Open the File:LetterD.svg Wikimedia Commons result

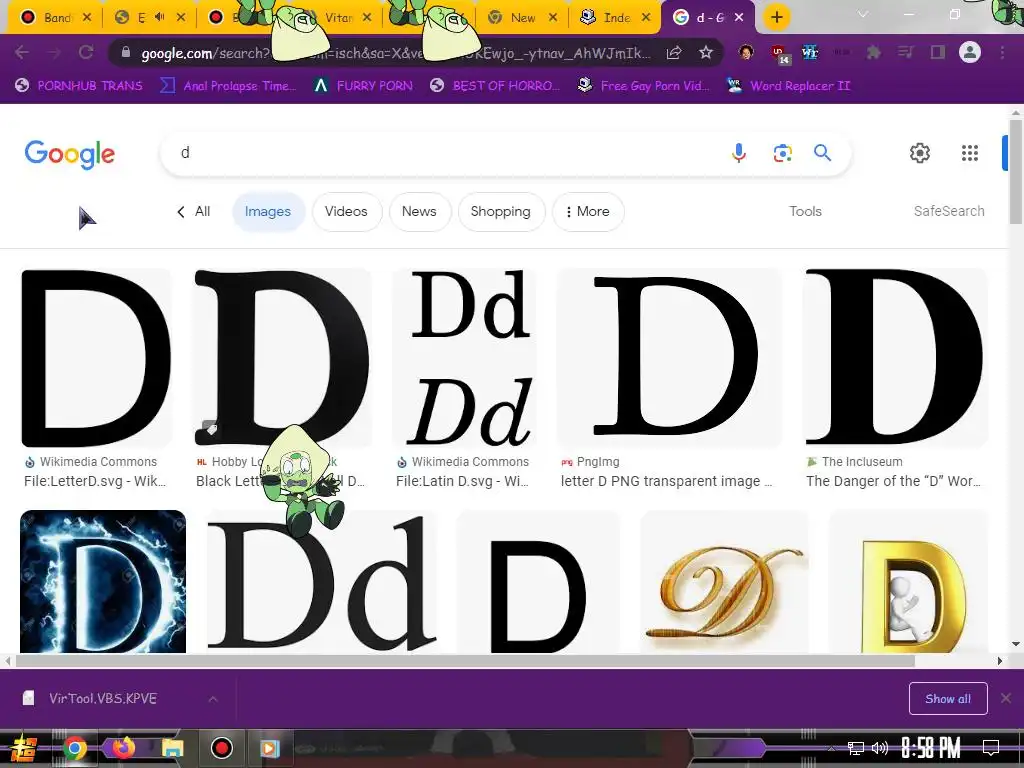click(95, 481)
